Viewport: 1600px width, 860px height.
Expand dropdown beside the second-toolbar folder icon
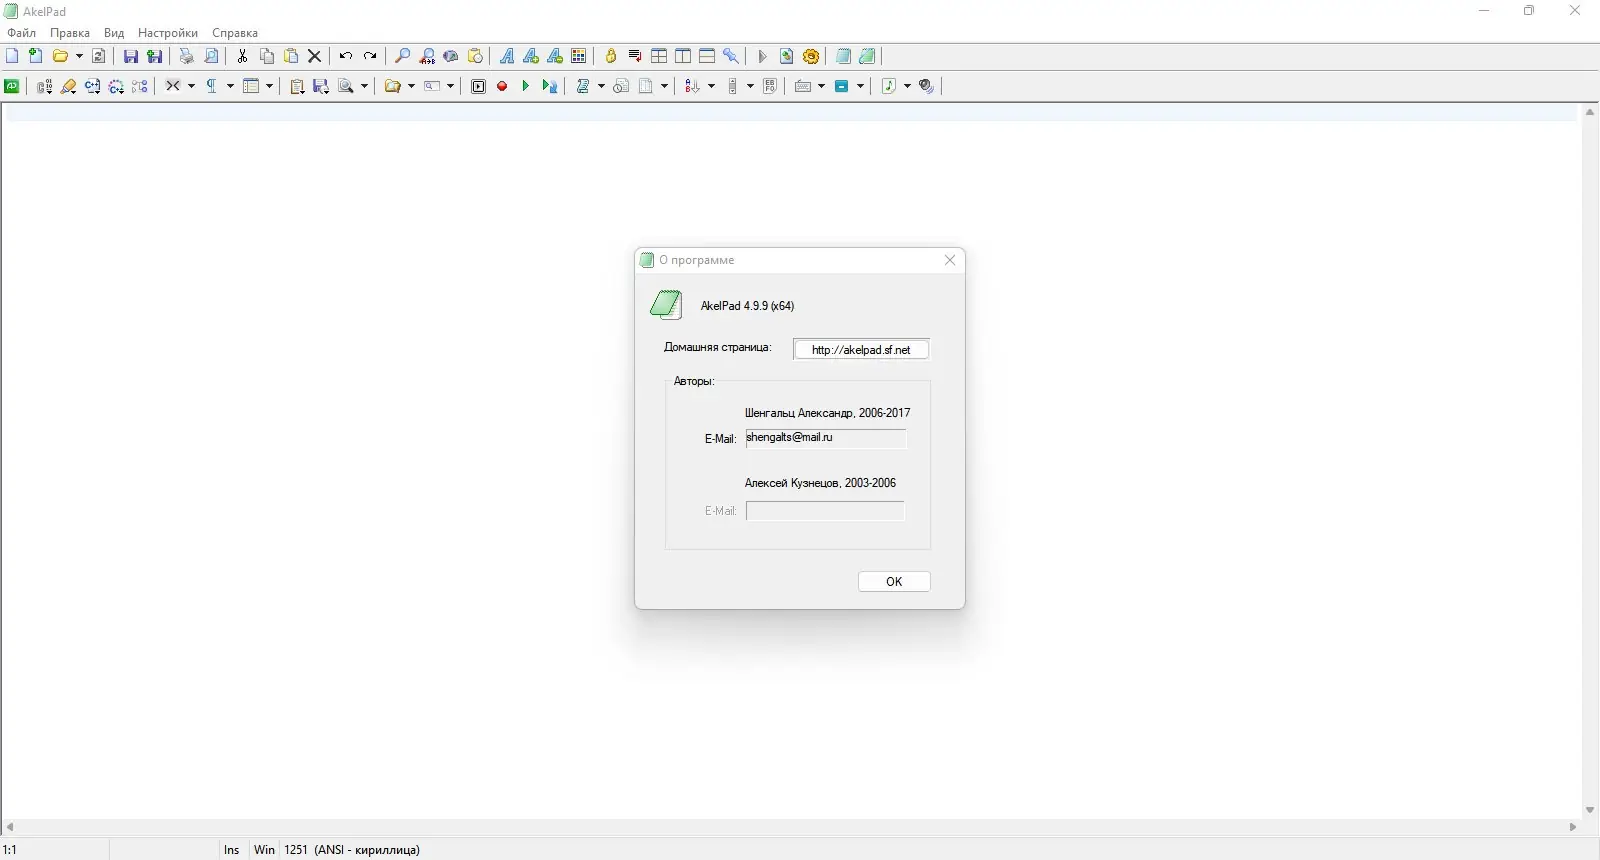click(411, 86)
